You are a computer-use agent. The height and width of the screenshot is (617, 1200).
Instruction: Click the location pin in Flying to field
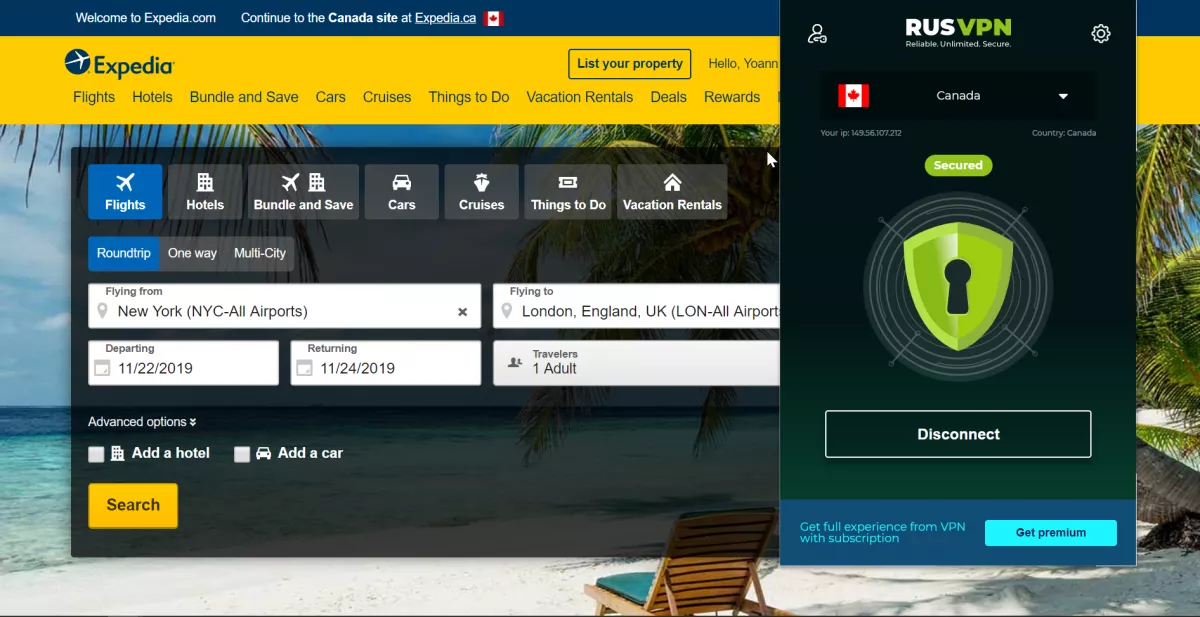506,312
